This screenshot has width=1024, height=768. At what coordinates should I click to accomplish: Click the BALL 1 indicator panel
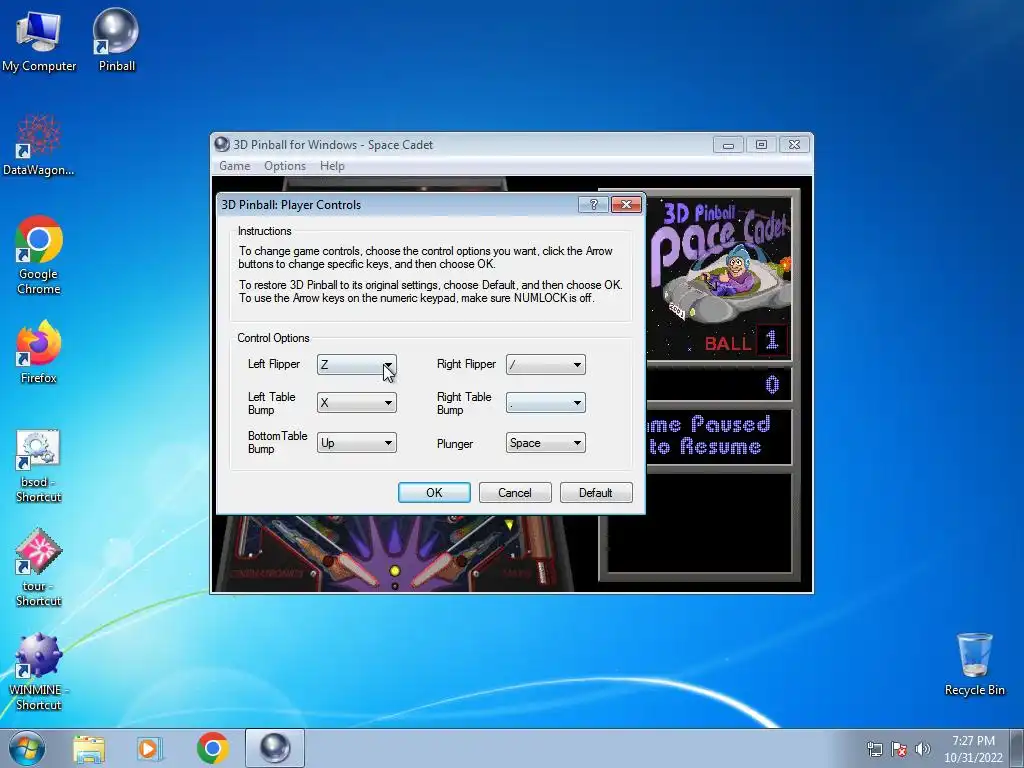(744, 341)
